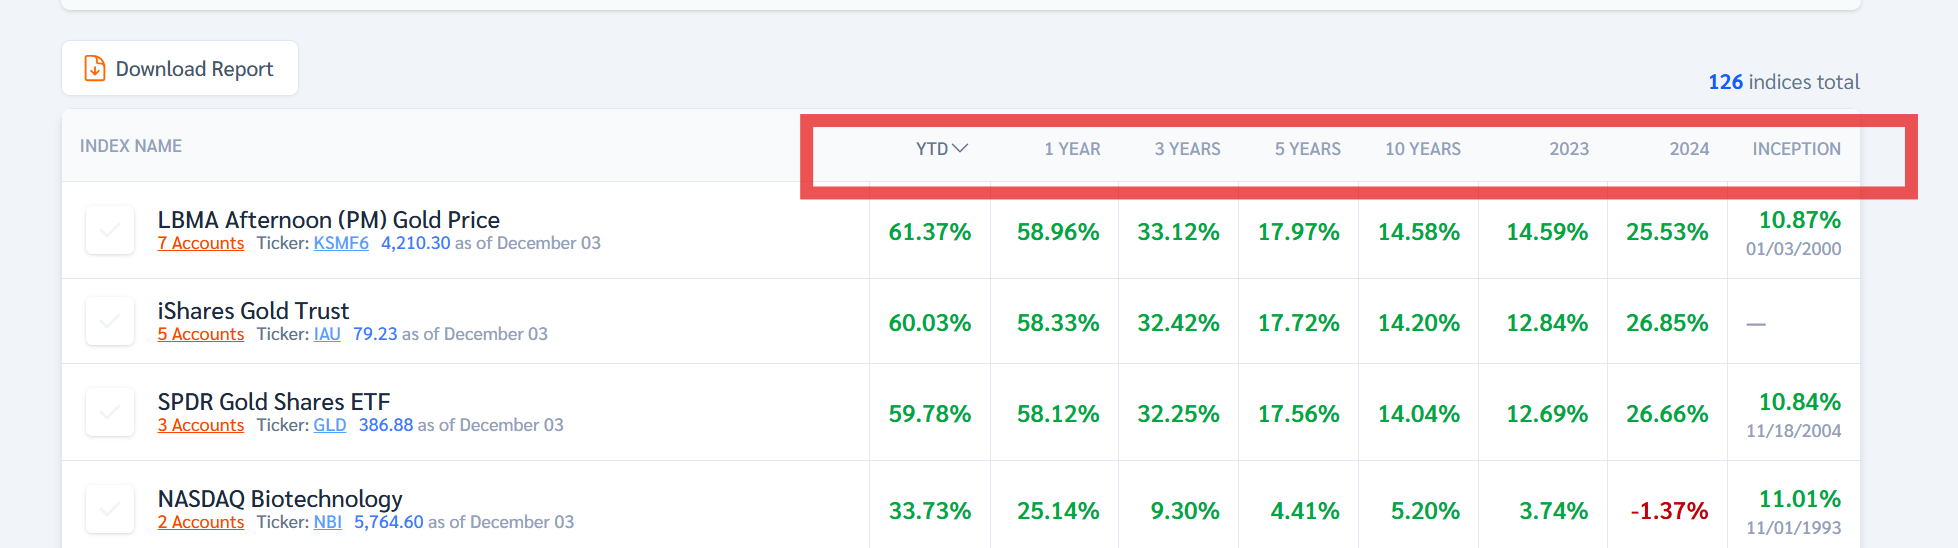This screenshot has width=1958, height=548.
Task: Sort by 3 YEARS column header
Action: point(1187,149)
